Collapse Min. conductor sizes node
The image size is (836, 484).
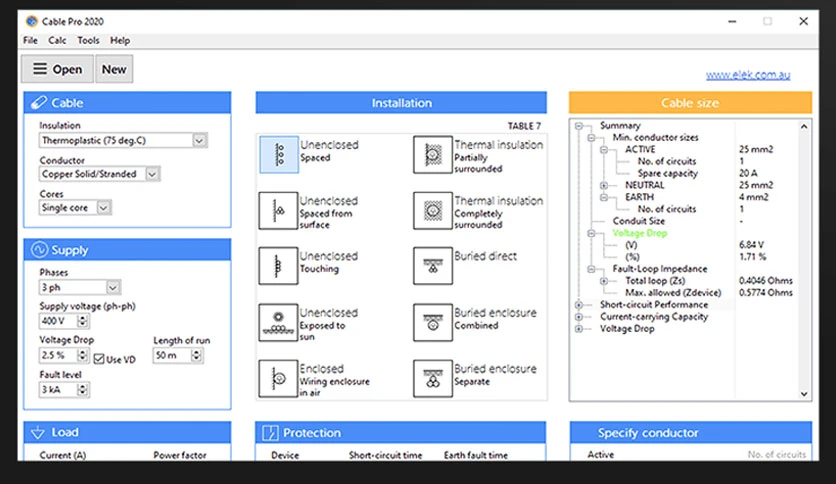pos(591,138)
